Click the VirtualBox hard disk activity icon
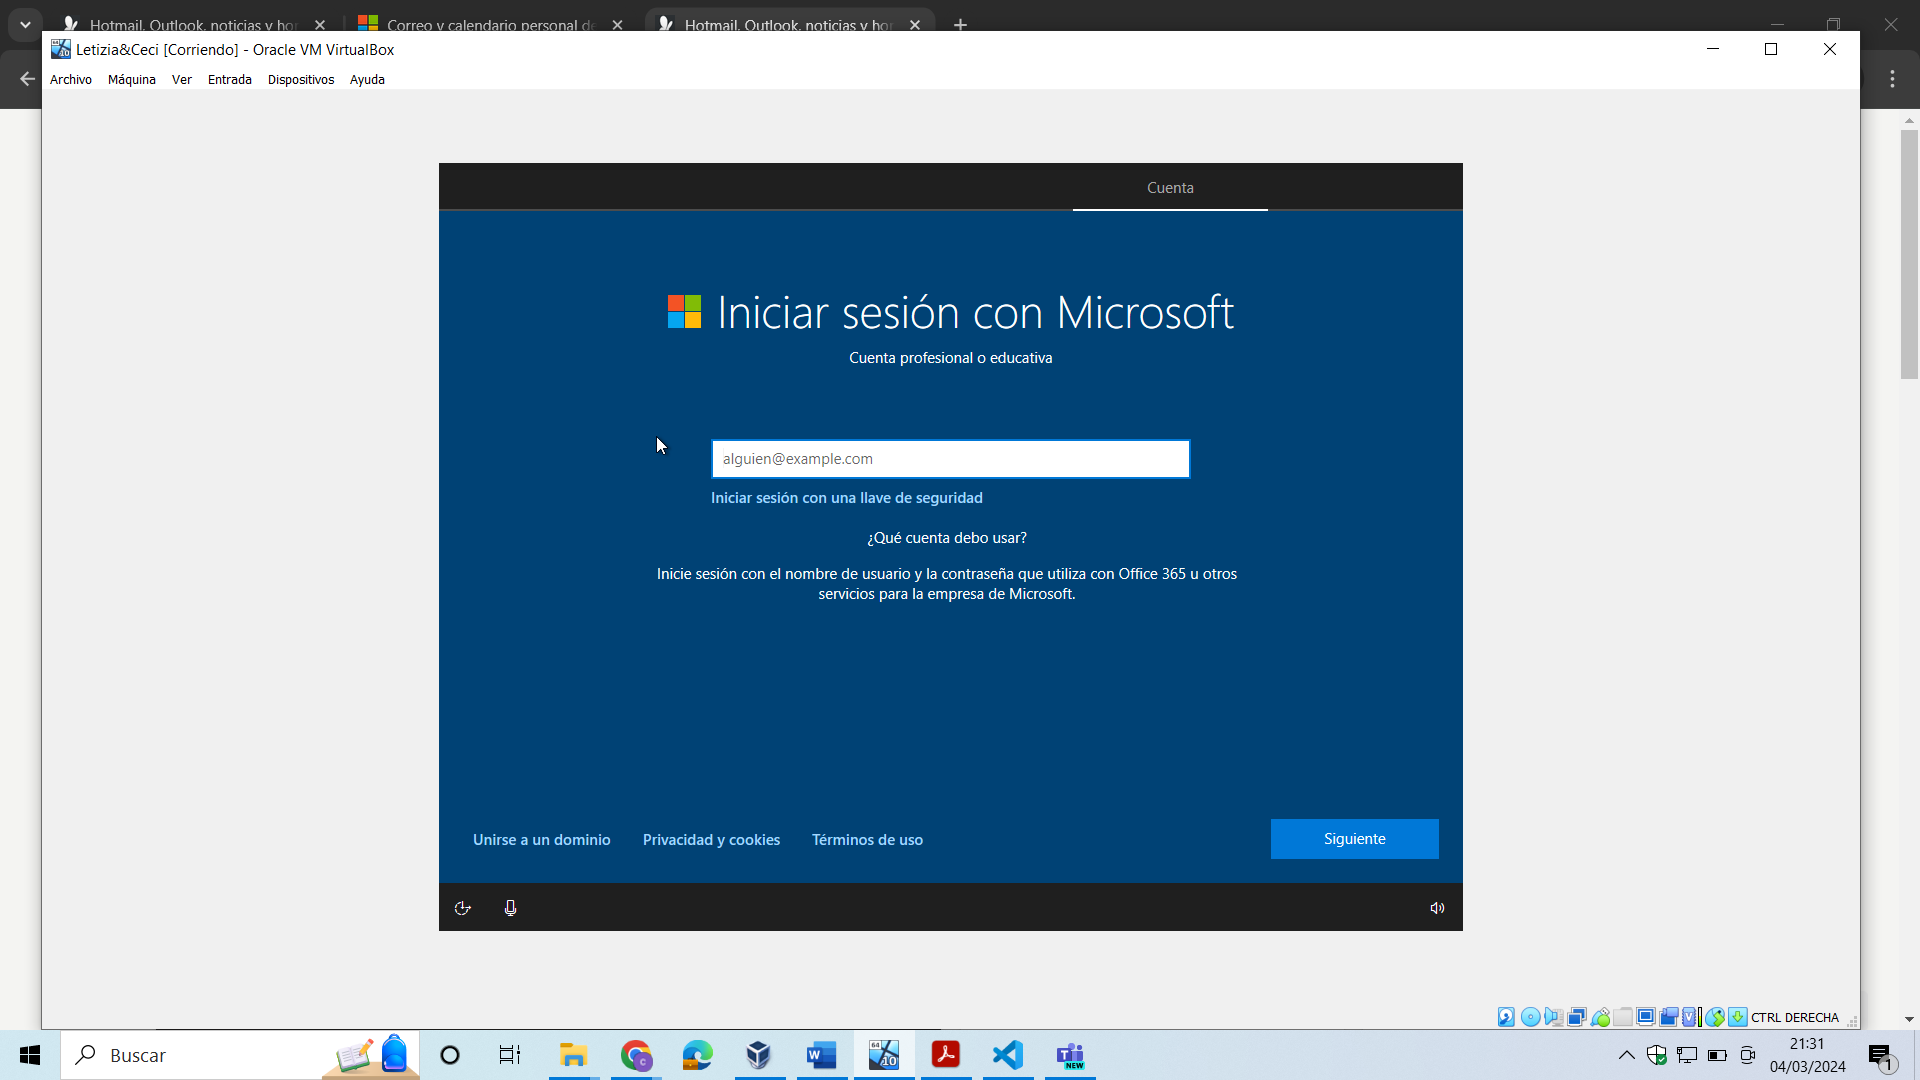 [1506, 1017]
